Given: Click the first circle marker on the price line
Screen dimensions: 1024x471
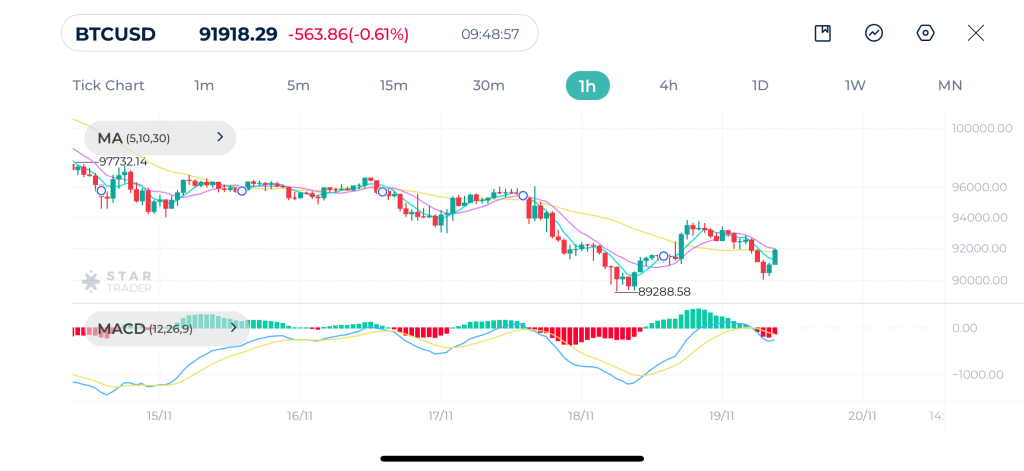Looking at the screenshot, I should [101, 191].
